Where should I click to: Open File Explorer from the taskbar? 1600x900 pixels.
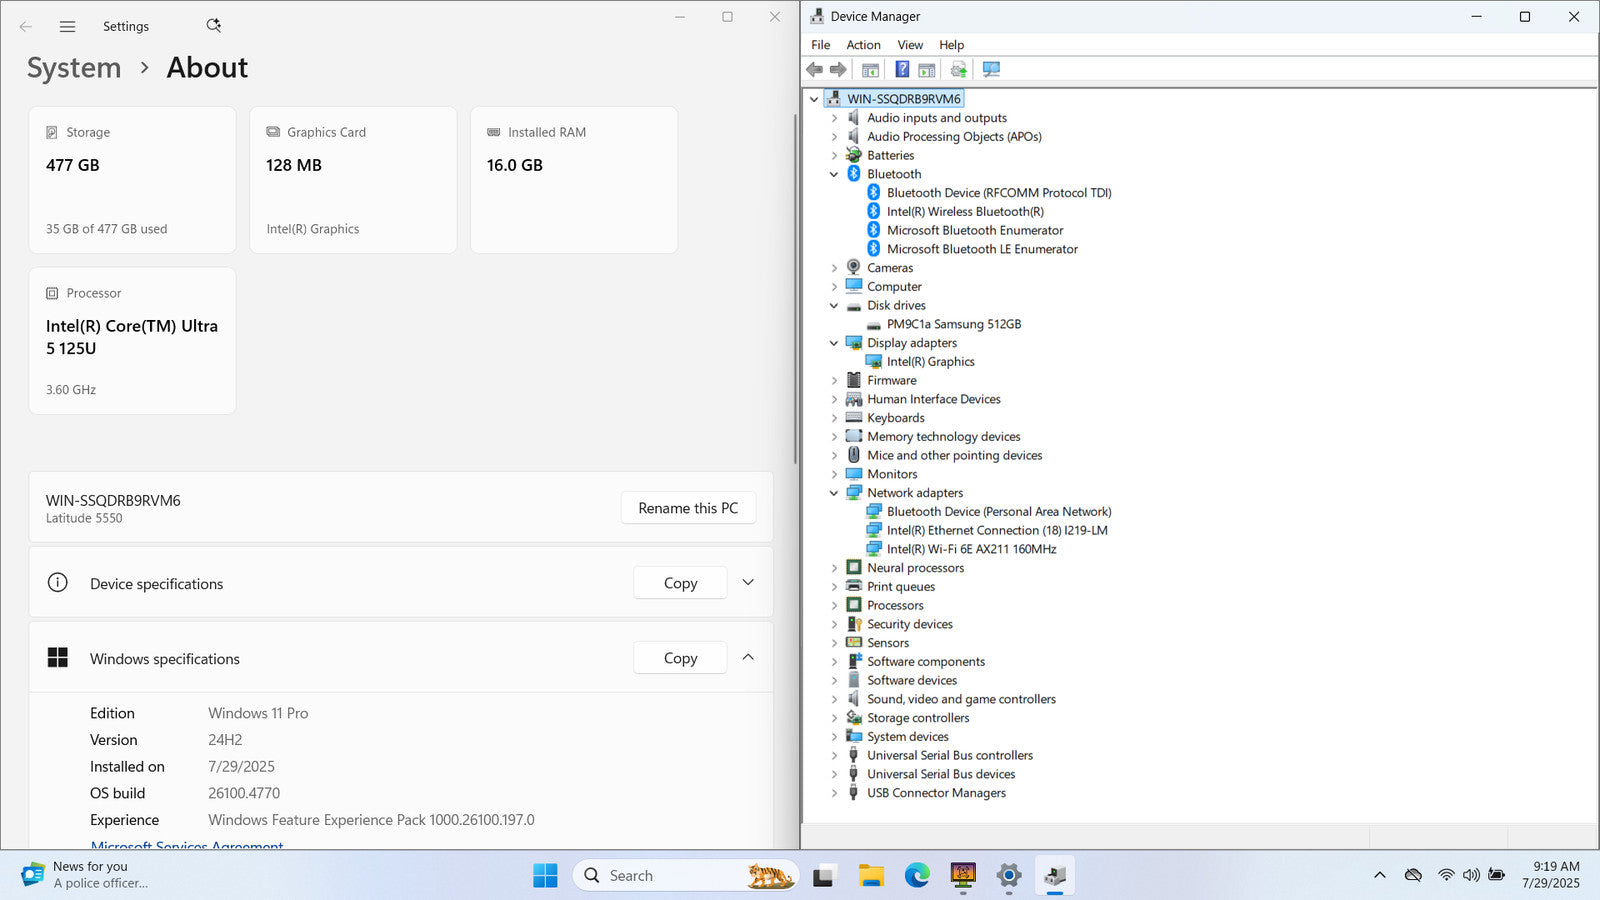(871, 875)
